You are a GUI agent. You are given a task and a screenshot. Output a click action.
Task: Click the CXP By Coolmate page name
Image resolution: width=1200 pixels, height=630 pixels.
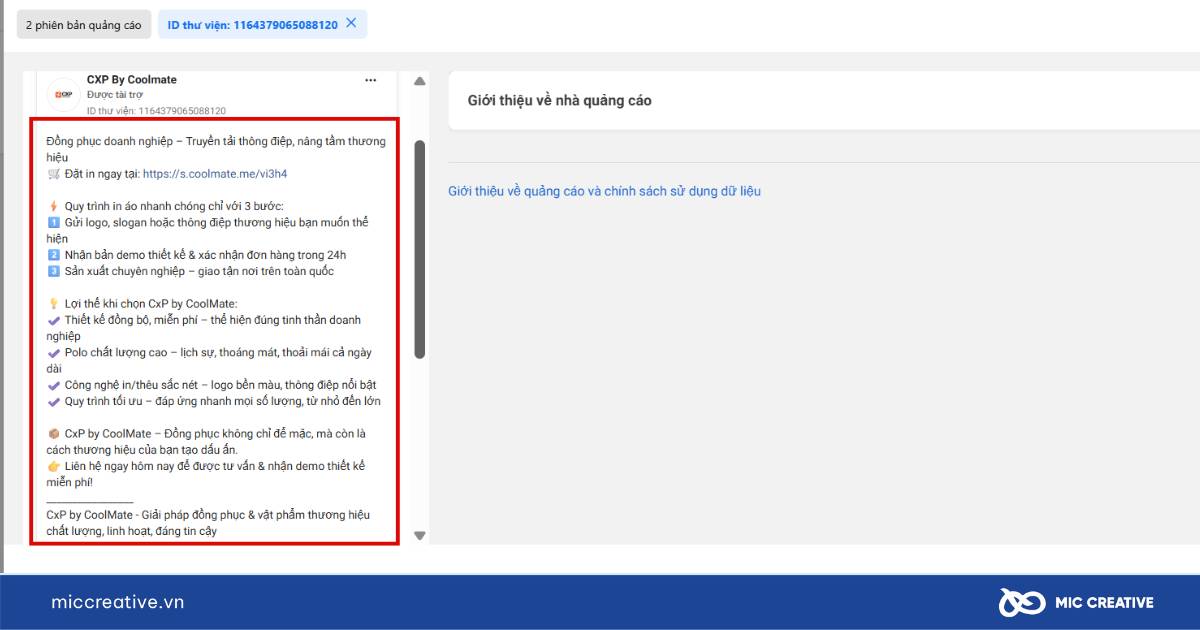click(x=131, y=80)
